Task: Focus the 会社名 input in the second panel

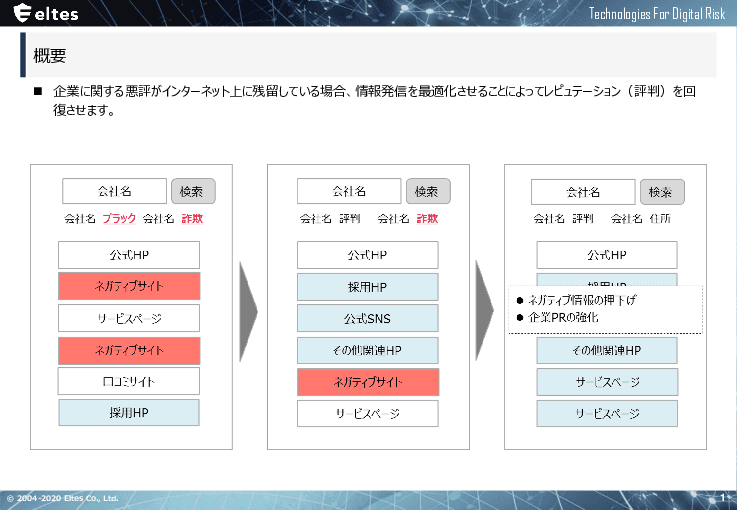Action: (349, 191)
